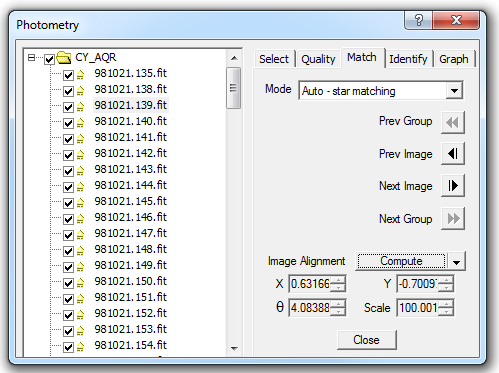
Task: Toggle the 981021.153.fit checkbox
Action: [x=68, y=331]
